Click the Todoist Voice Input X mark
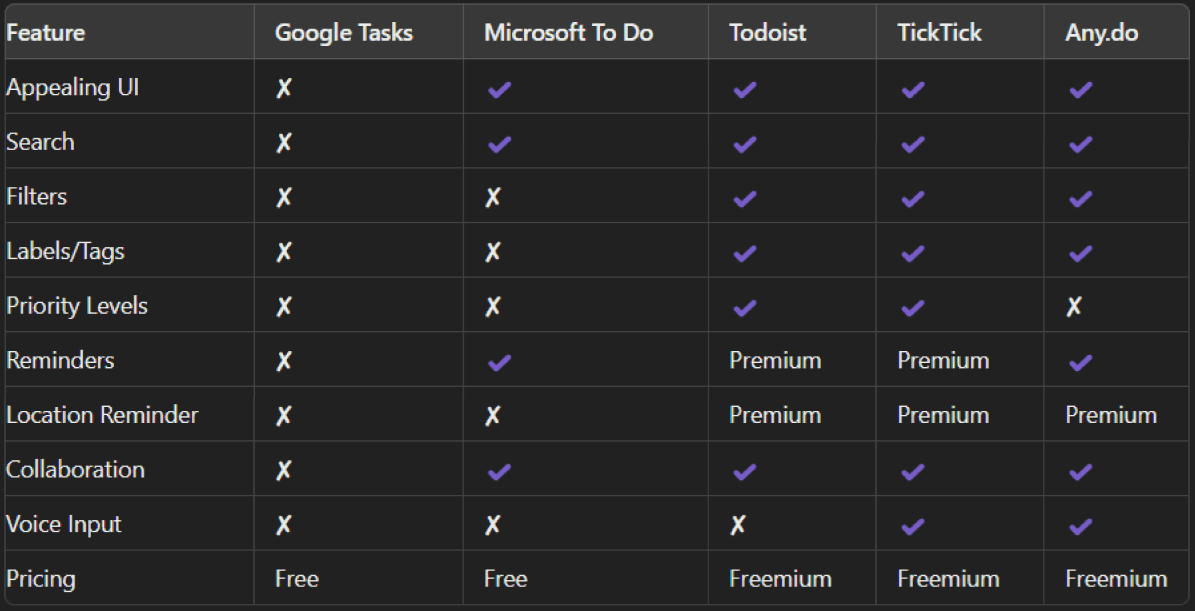This screenshot has height=611, width=1195. pos(737,525)
